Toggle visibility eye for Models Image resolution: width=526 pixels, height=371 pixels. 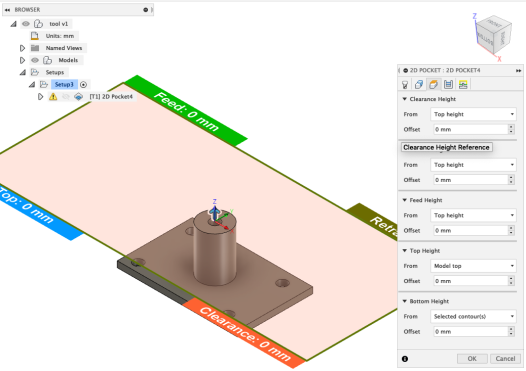[x=35, y=60]
